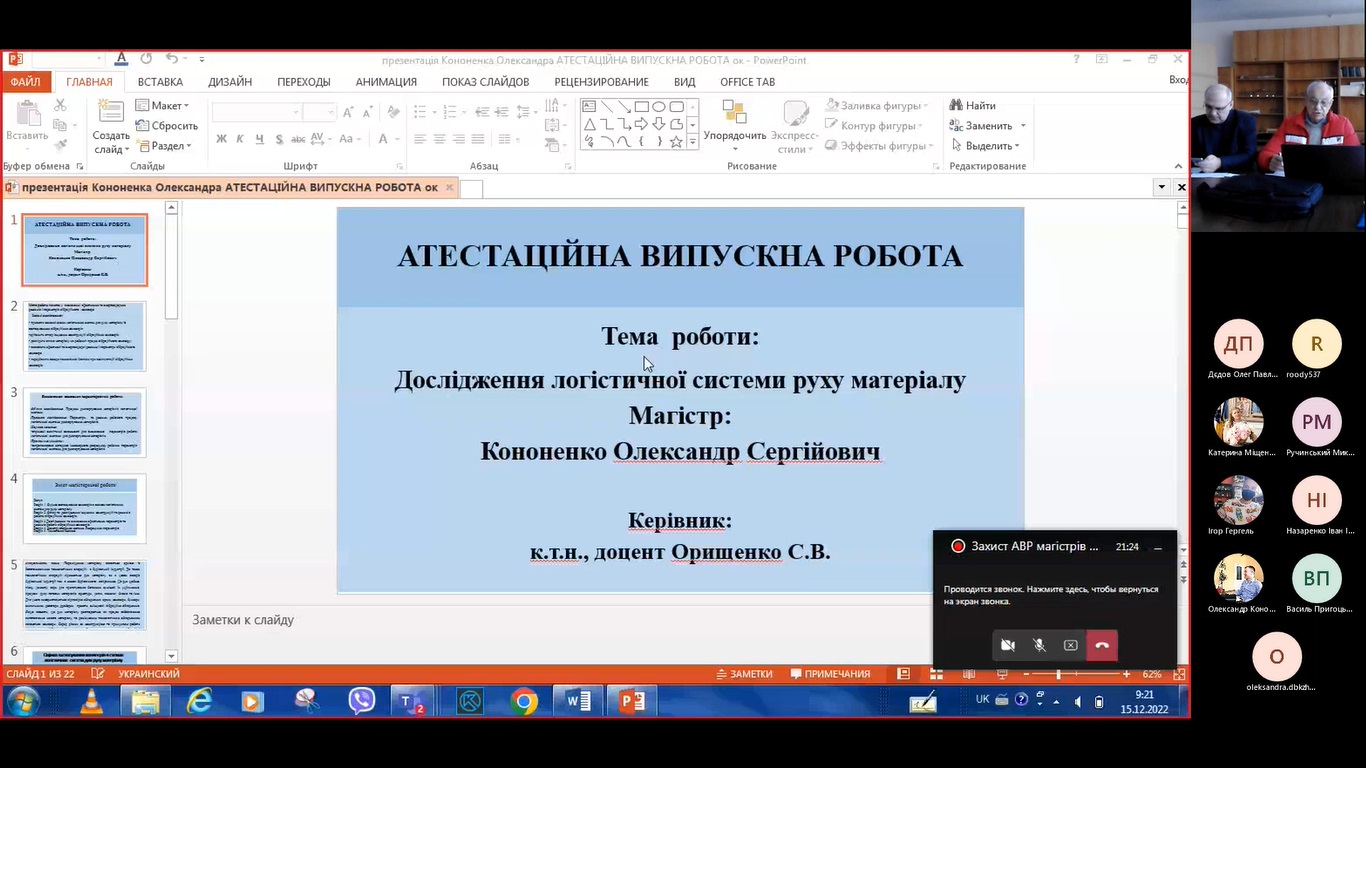Image resolution: width=1366 pixels, height=870 pixels.
Task: Open Microsoft Teams from the taskbar
Action: coord(412,702)
